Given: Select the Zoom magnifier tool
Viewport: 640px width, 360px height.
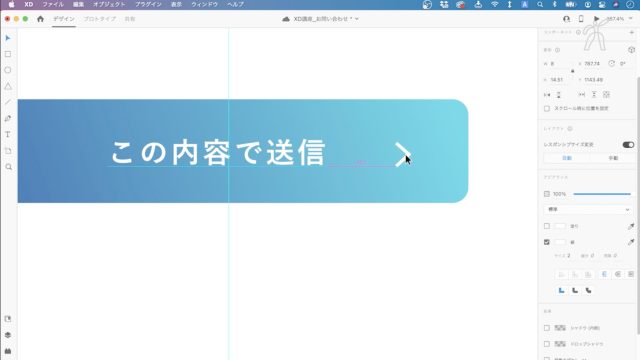Looking at the screenshot, I should point(8,167).
